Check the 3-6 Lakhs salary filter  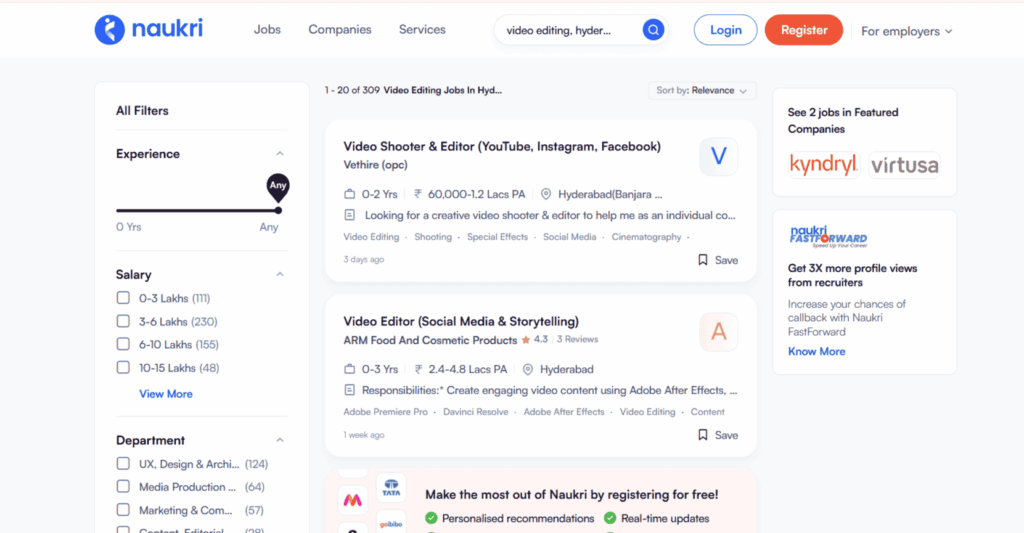(123, 321)
